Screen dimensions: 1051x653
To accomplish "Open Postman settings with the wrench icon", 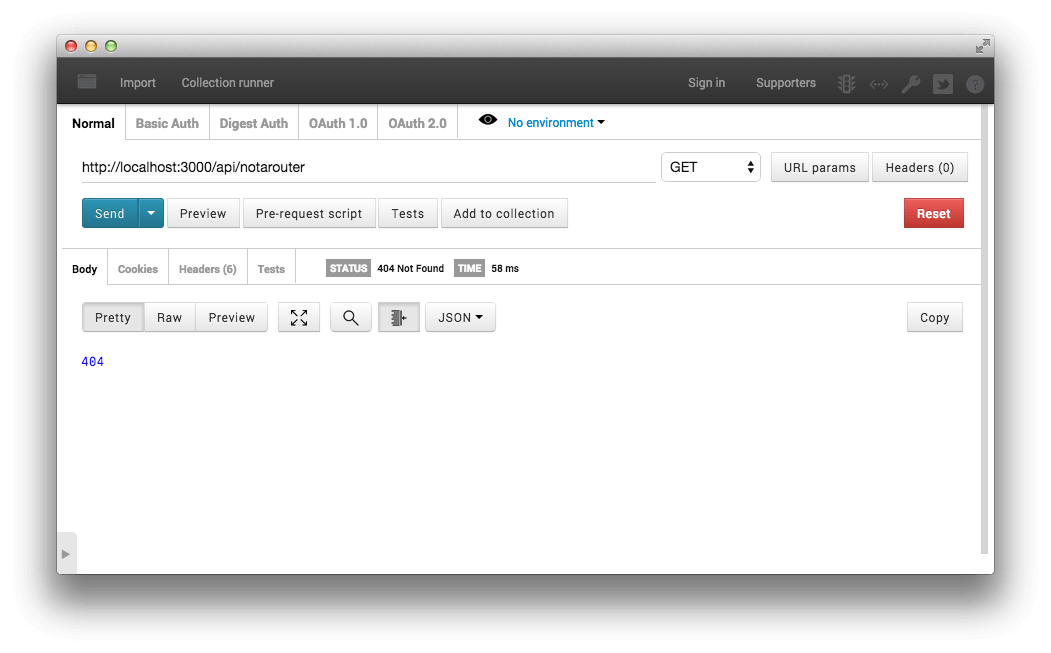I will click(911, 83).
